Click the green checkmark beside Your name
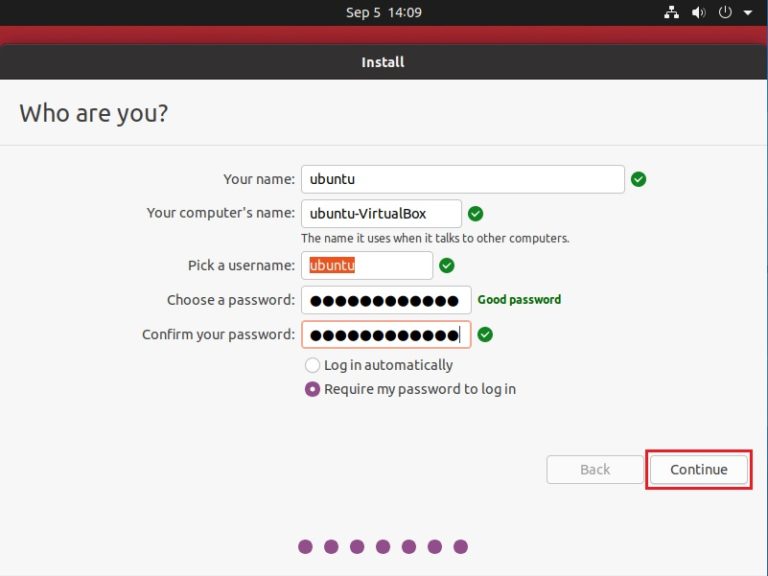 [x=638, y=179]
